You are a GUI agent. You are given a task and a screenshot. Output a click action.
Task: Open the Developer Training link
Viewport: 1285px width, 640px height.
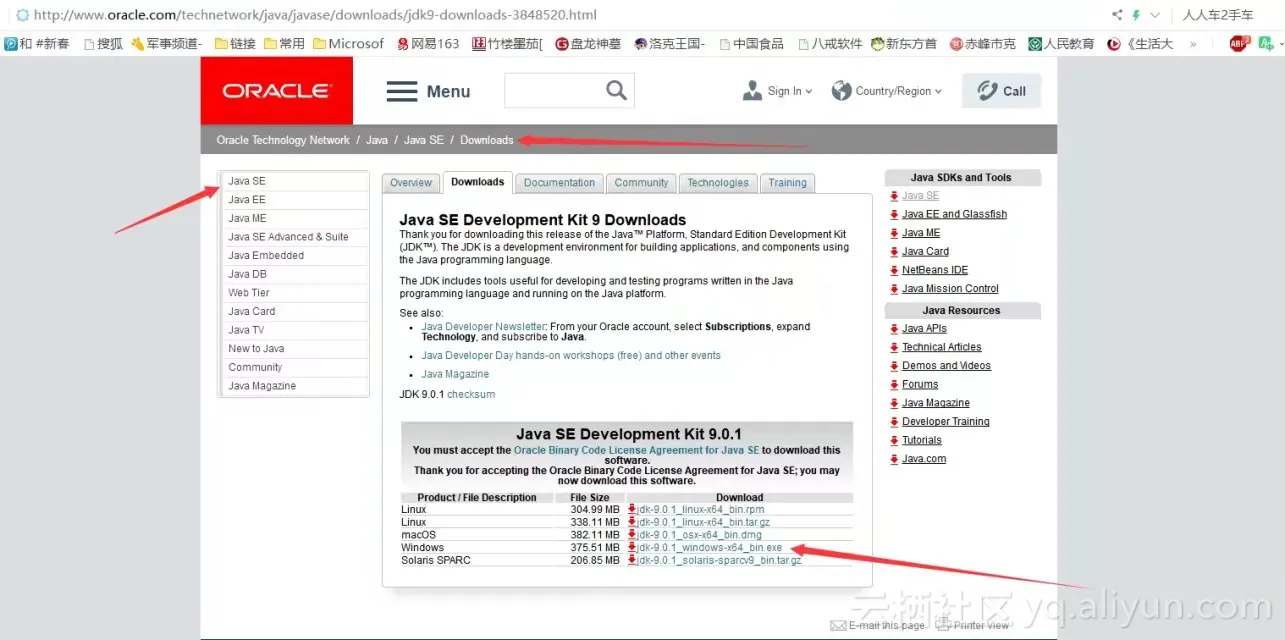pos(945,422)
